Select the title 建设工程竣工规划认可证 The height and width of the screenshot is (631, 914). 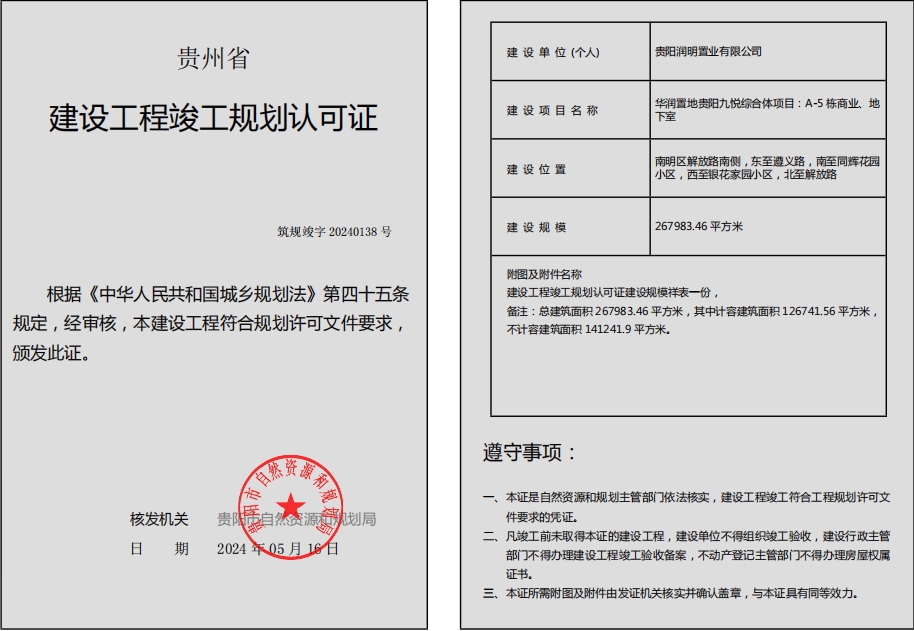(213, 118)
